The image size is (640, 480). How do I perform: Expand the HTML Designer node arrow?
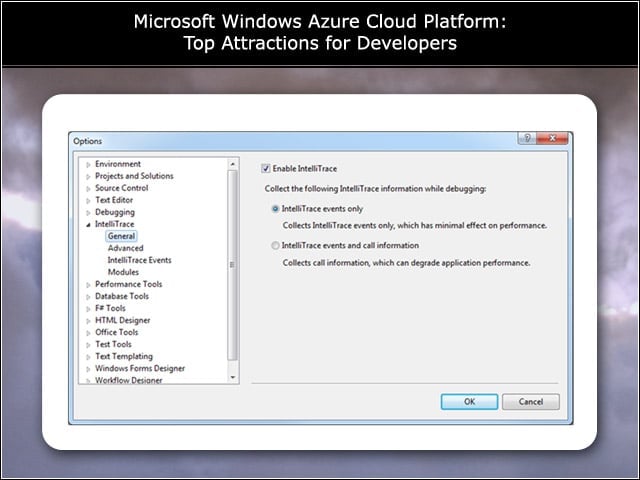[x=88, y=321]
